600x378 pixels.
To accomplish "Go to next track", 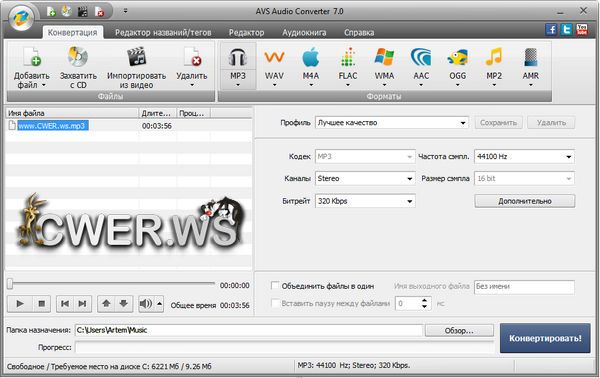I will [x=82, y=304].
